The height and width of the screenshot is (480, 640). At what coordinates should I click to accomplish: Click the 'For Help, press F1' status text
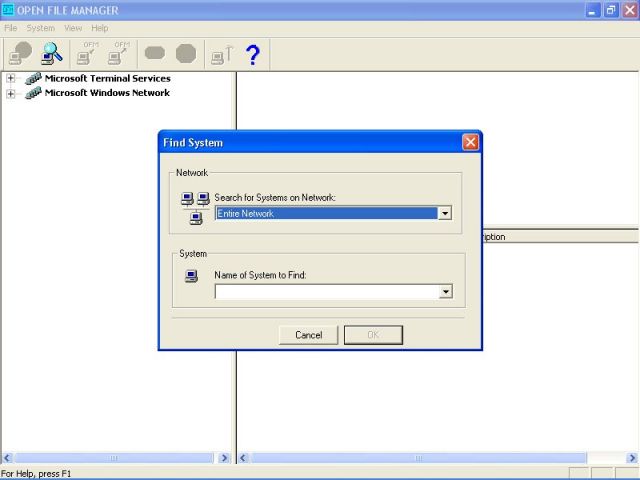pos(36,473)
